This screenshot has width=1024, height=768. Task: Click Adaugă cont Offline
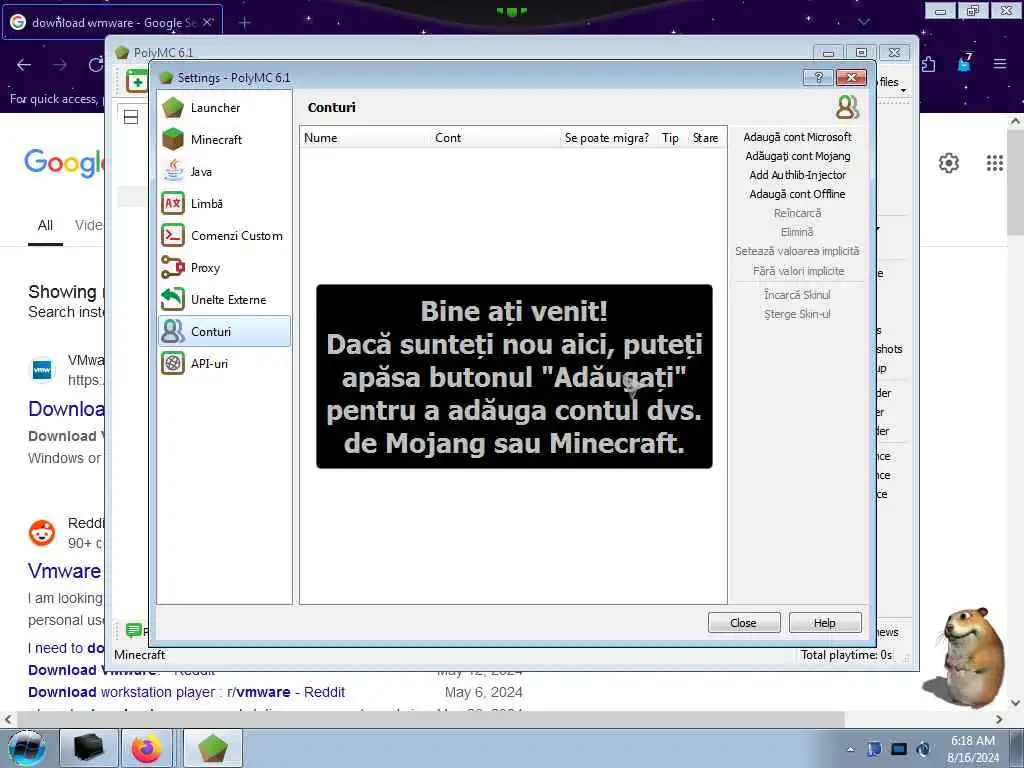[x=797, y=194]
